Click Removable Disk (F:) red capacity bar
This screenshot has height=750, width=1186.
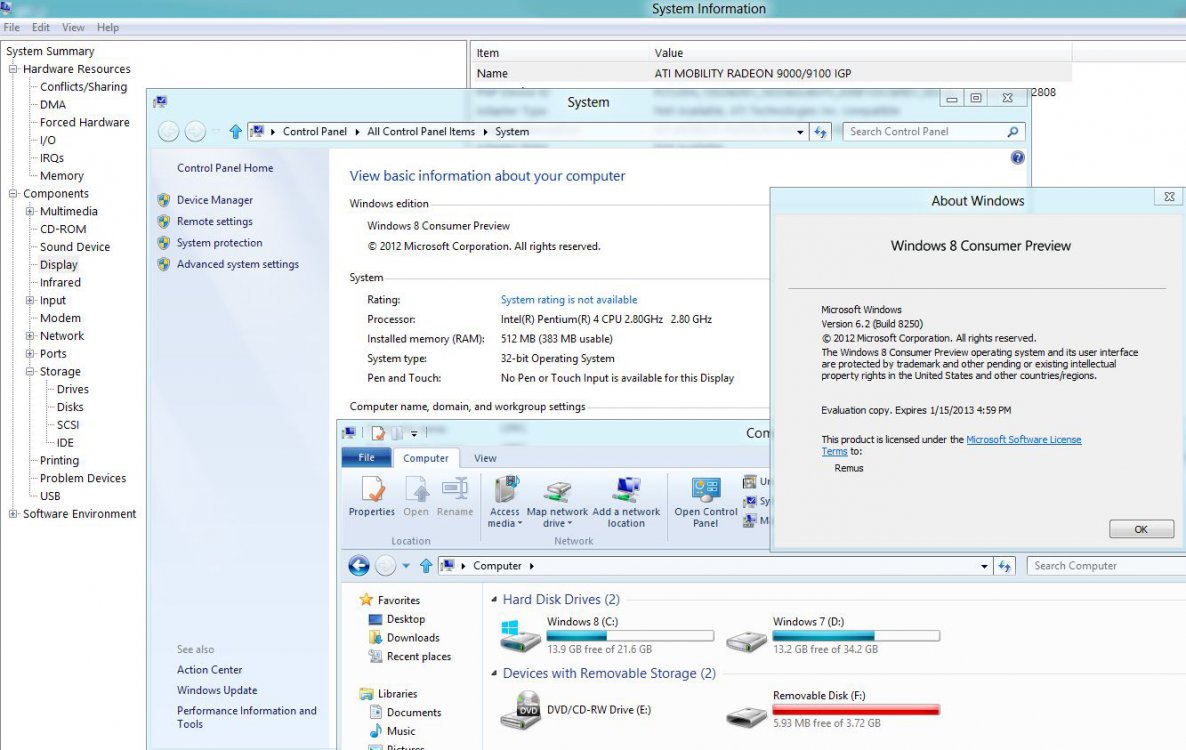point(856,710)
